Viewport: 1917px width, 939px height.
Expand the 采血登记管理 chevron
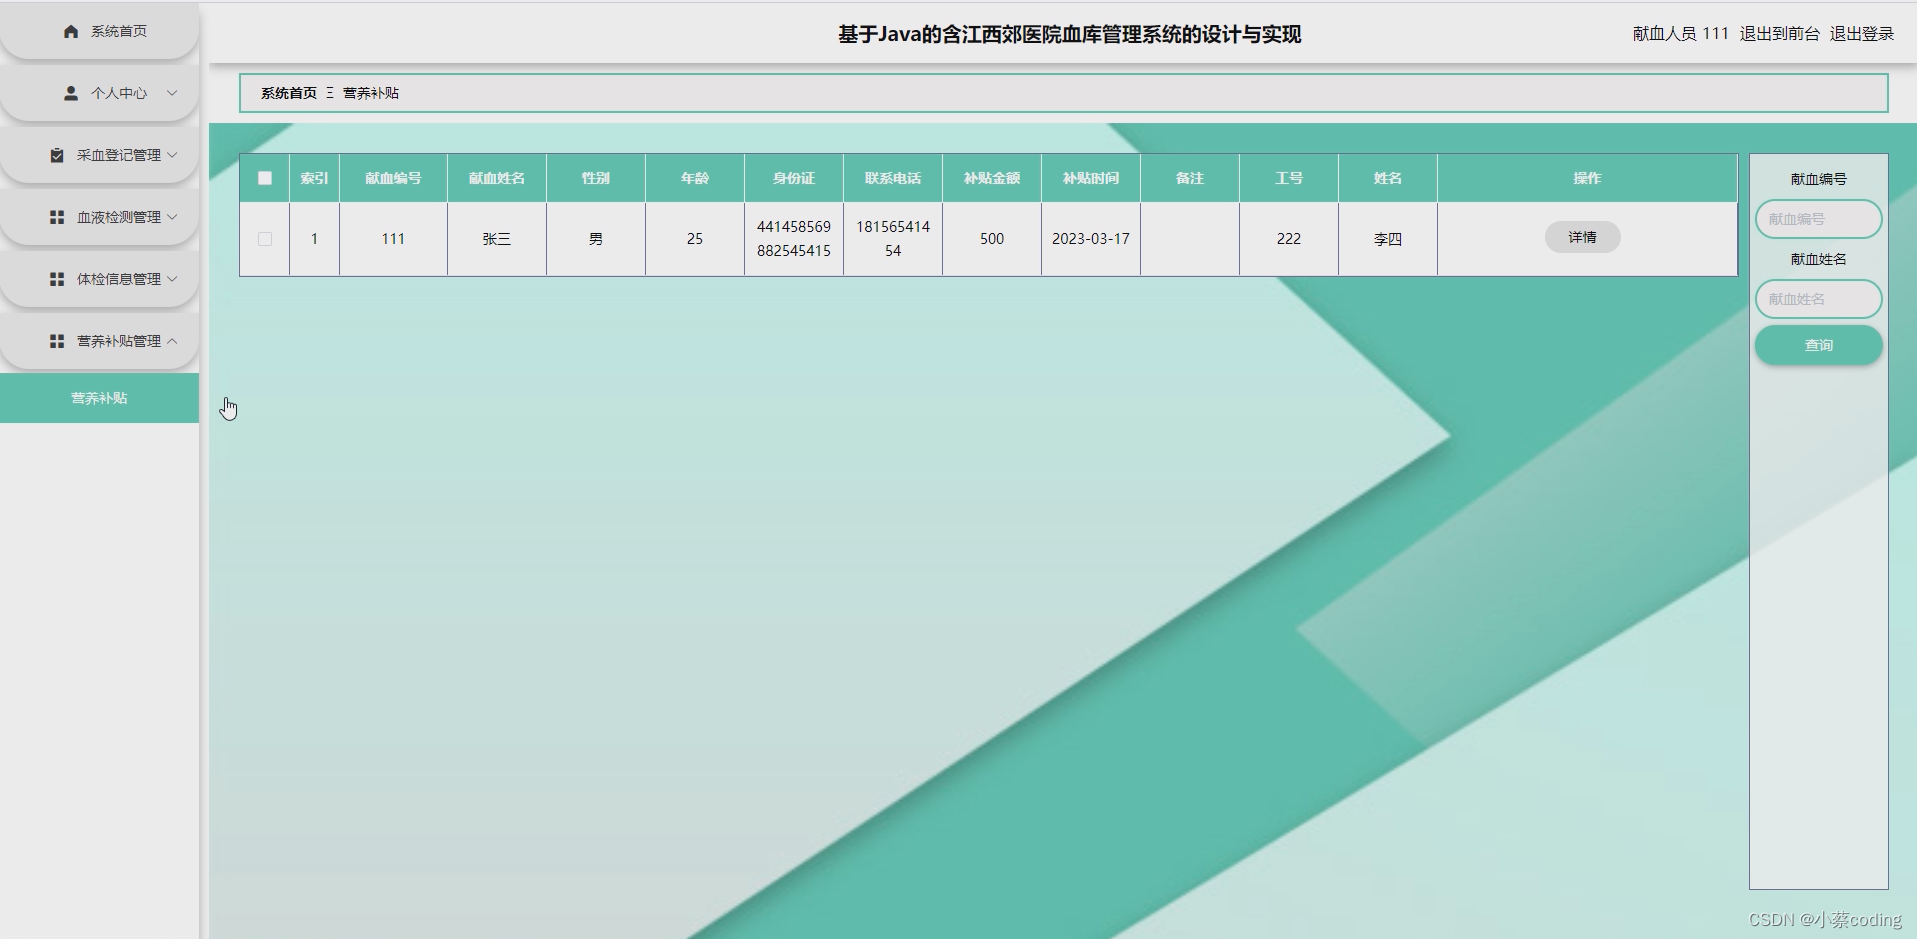click(172, 155)
